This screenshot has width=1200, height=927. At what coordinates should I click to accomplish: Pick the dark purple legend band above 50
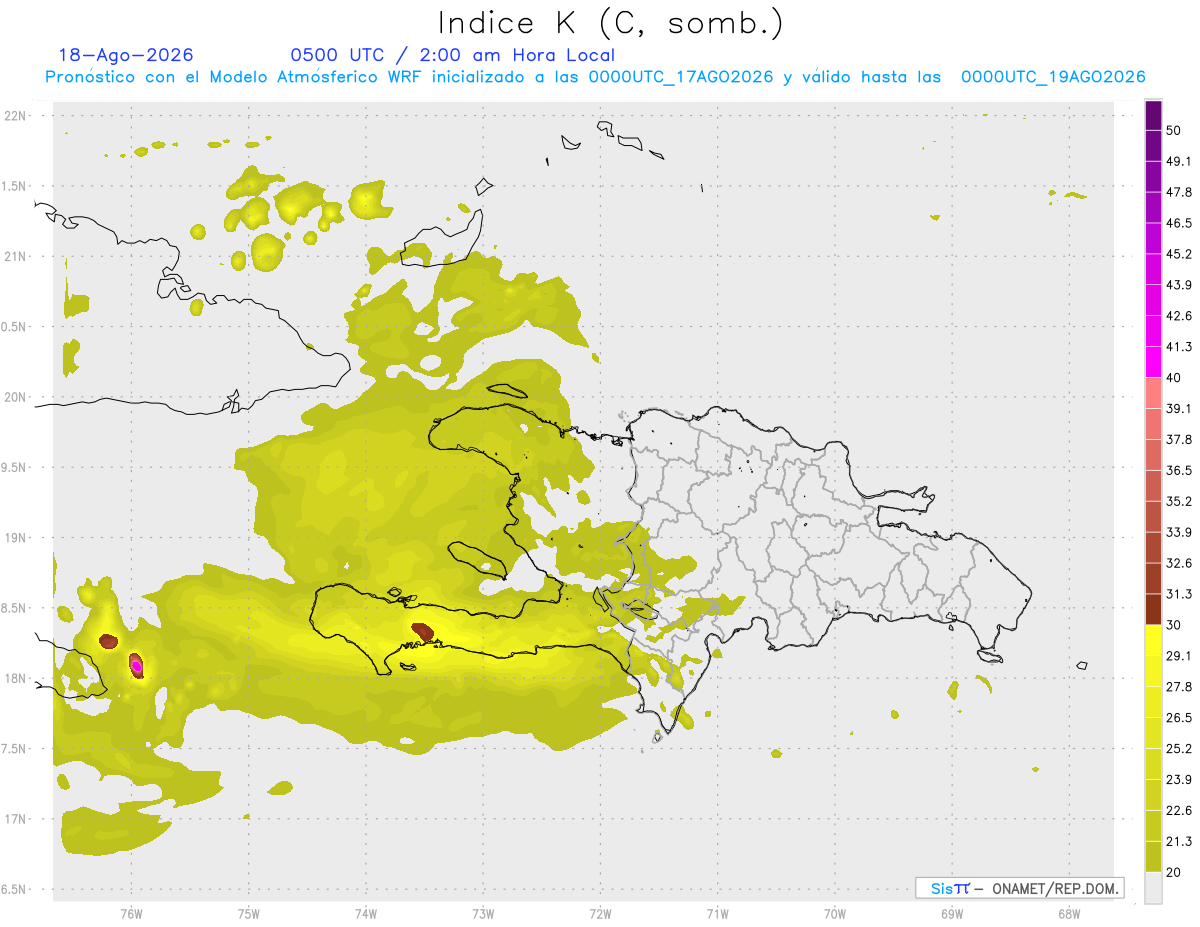click(x=1153, y=115)
